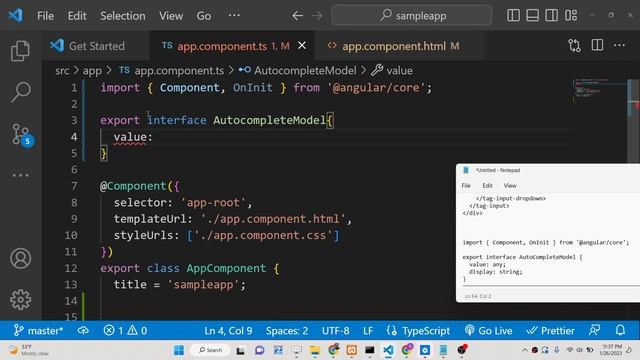This screenshot has width=640, height=360.
Task: Click the VS Code logo icon
Action: pos(16,16)
